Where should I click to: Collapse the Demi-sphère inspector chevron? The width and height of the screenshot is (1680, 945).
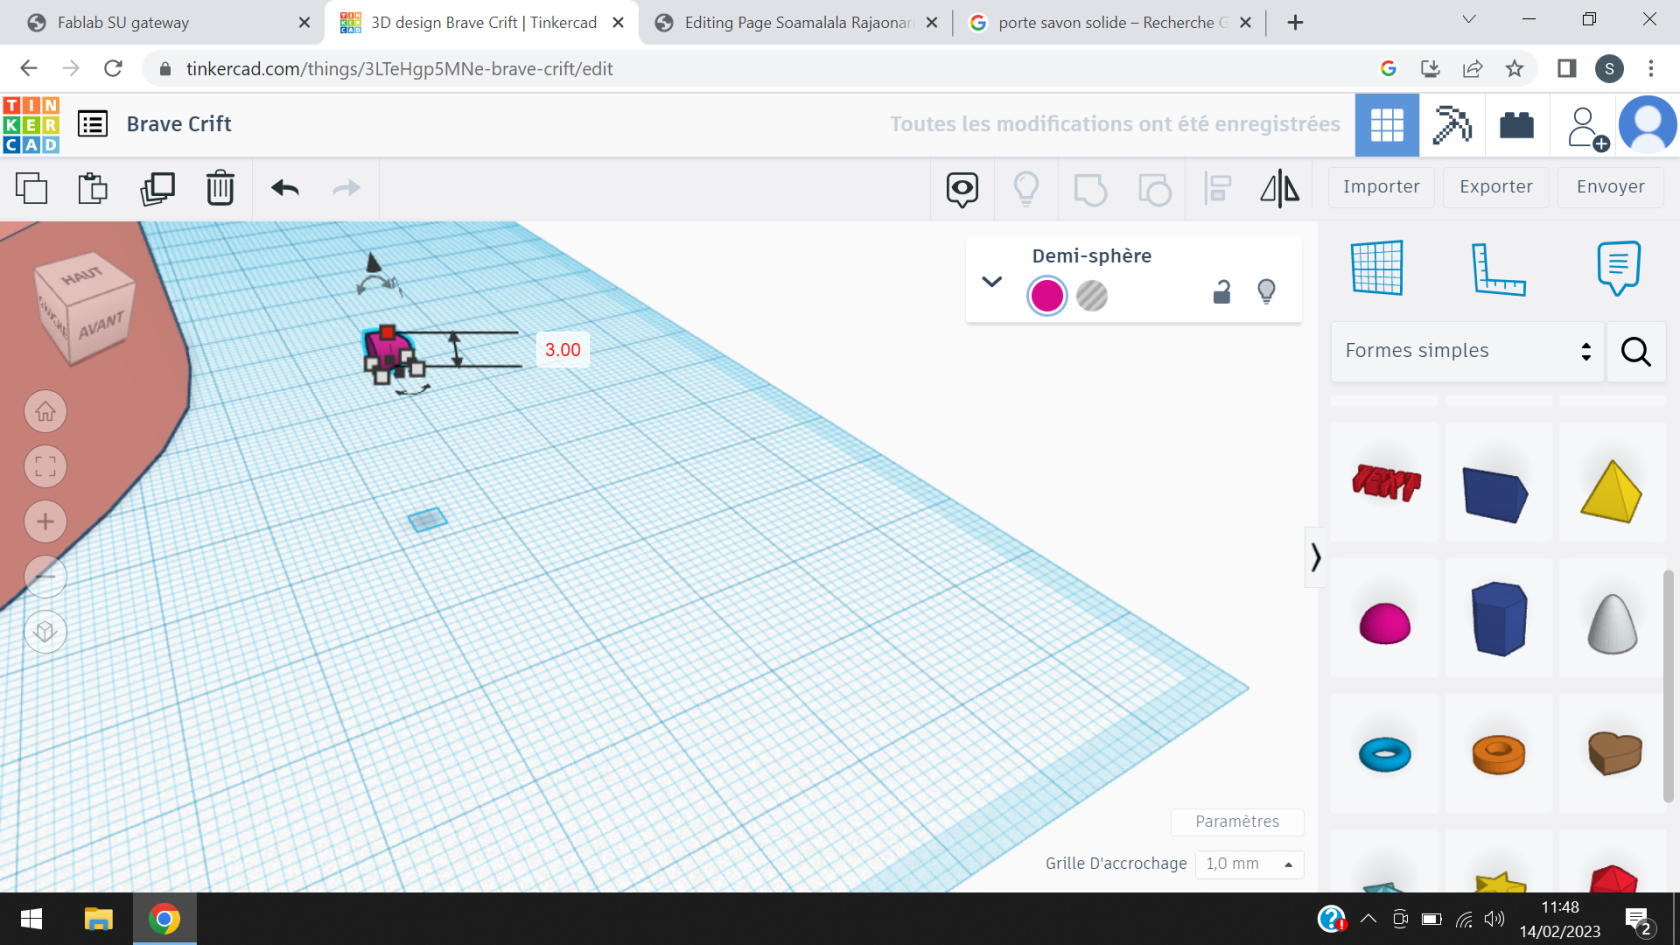tap(991, 282)
